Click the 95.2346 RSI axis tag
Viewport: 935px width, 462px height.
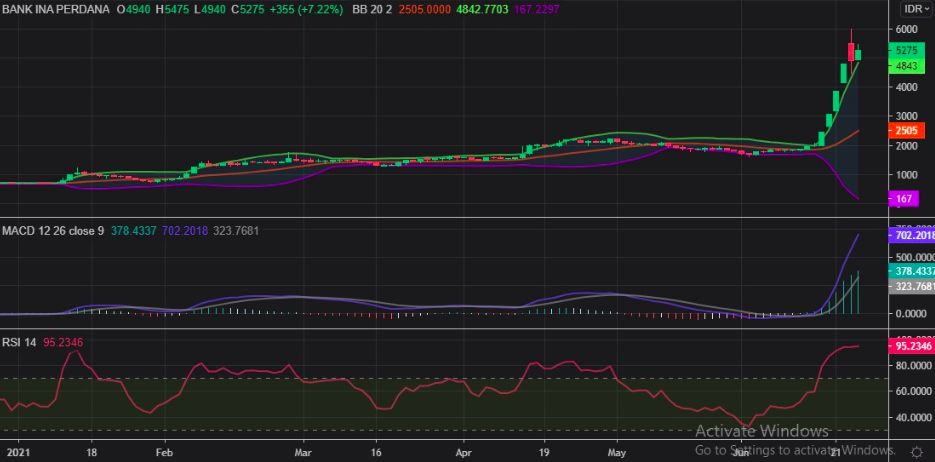(x=911, y=346)
